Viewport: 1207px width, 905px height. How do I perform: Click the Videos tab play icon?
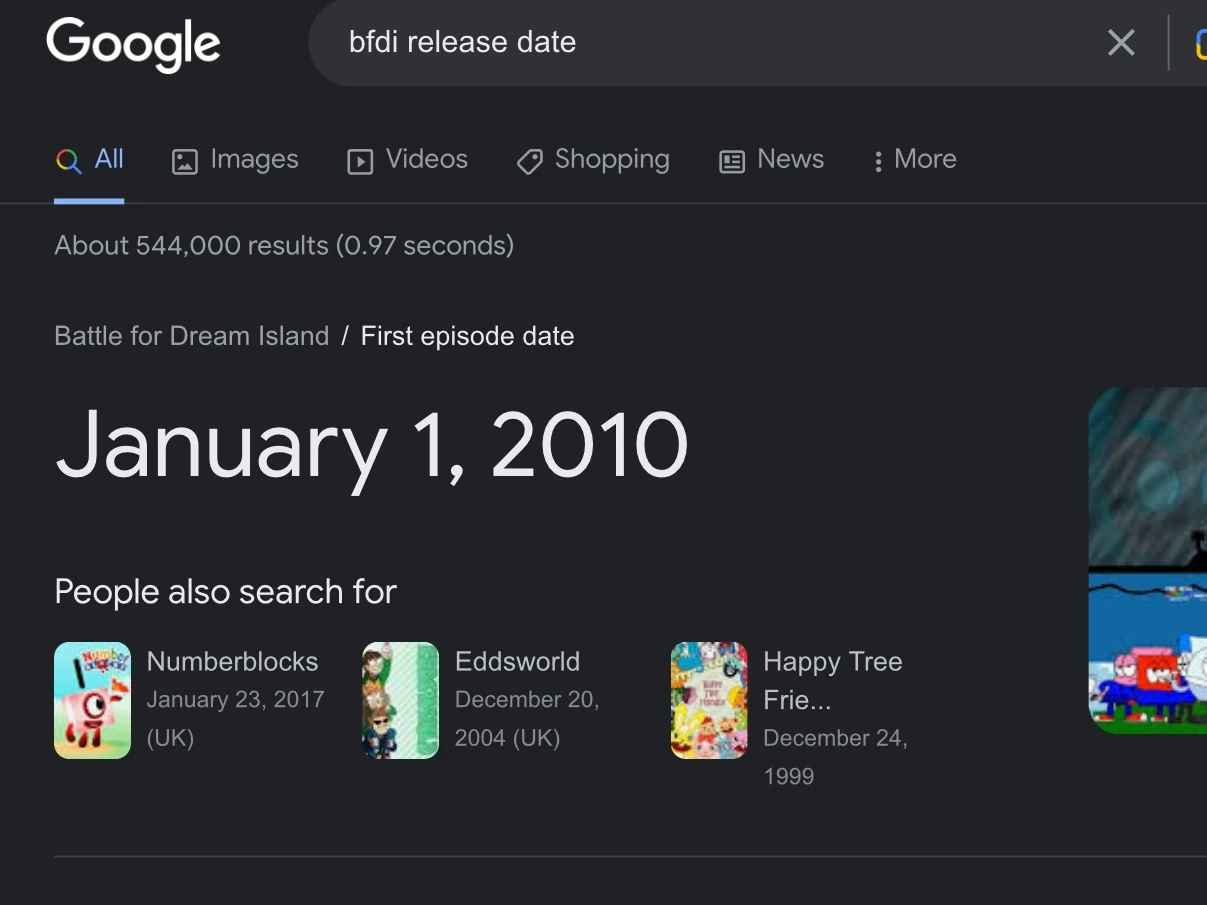[360, 161]
